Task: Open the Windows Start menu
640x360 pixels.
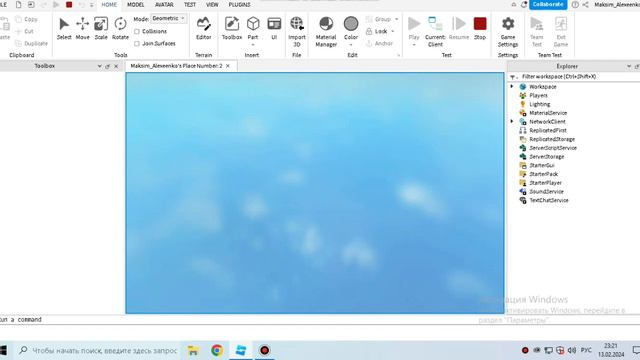Action: tap(3, 350)
